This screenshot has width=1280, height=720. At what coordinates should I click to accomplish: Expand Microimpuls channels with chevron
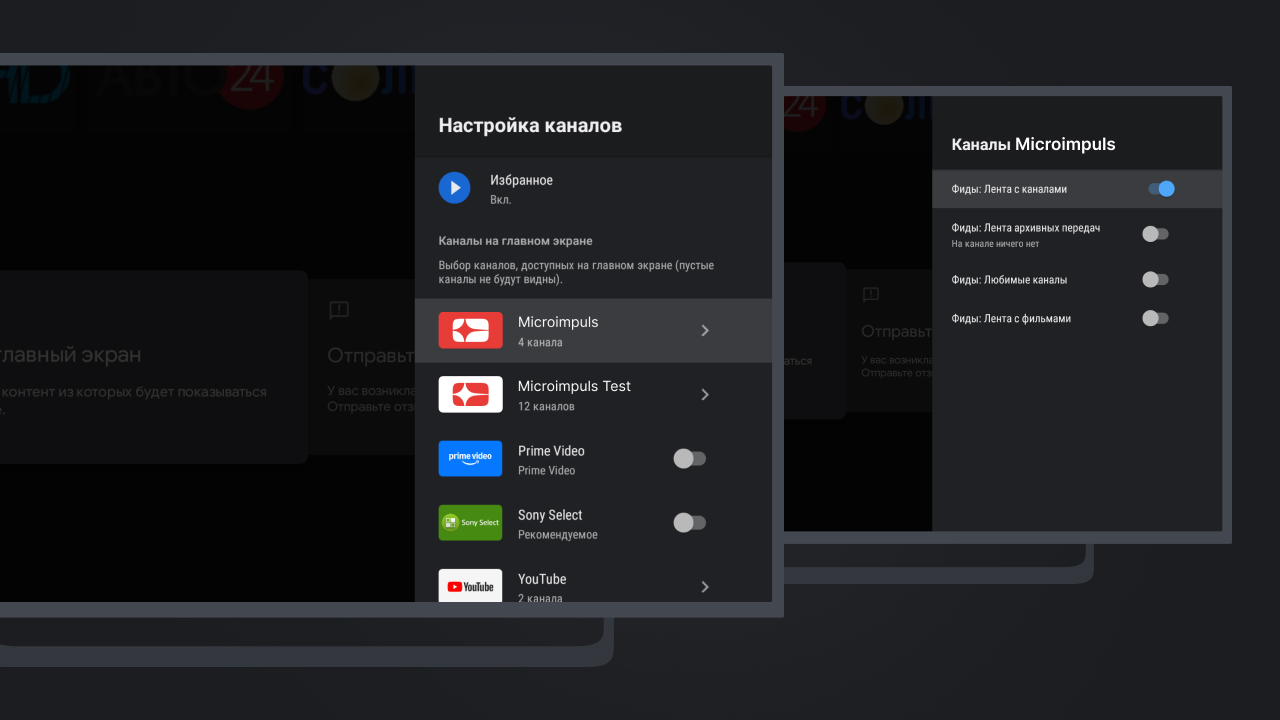click(705, 330)
